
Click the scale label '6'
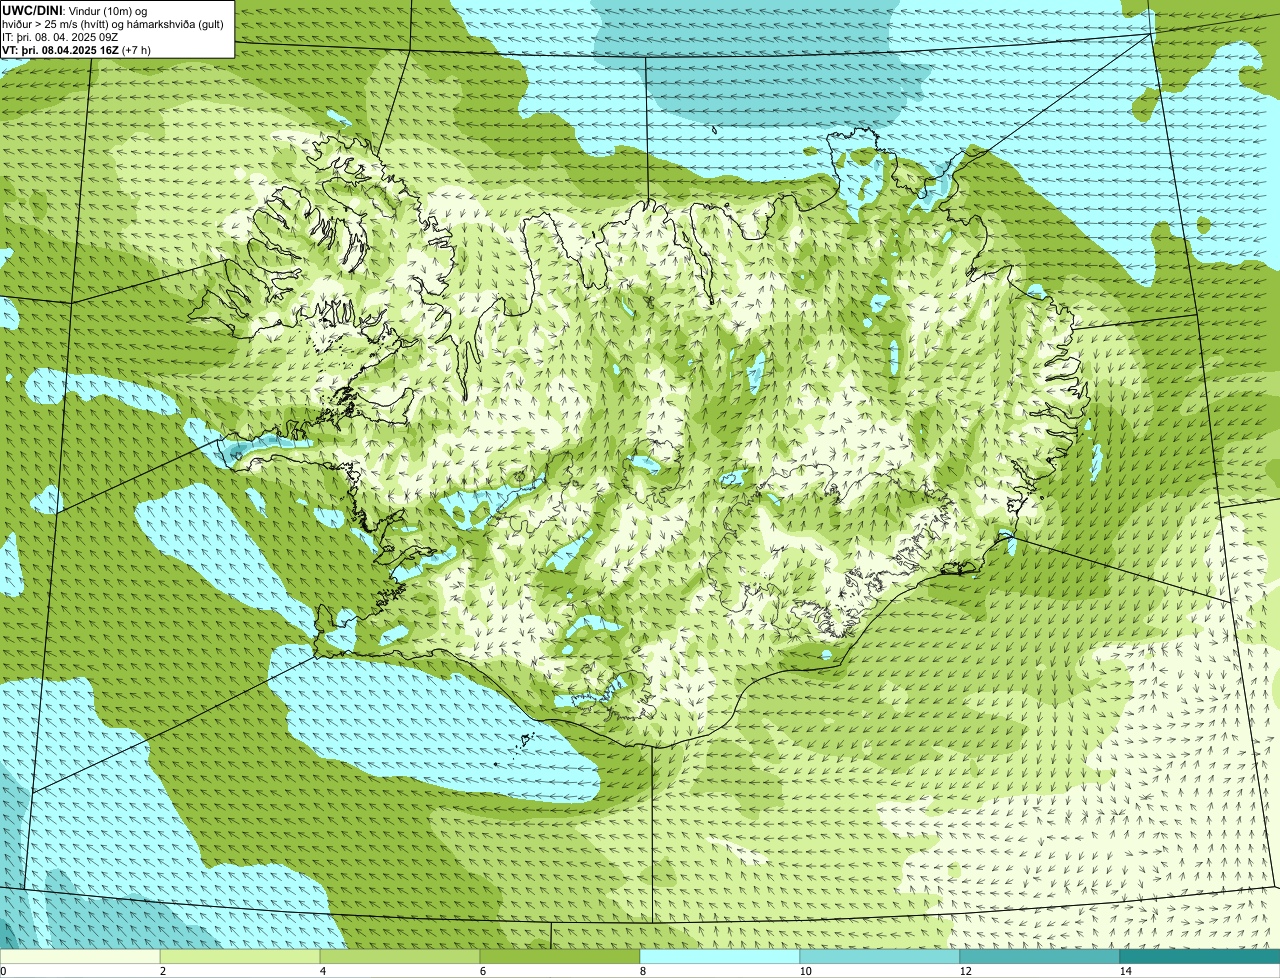tap(482, 971)
